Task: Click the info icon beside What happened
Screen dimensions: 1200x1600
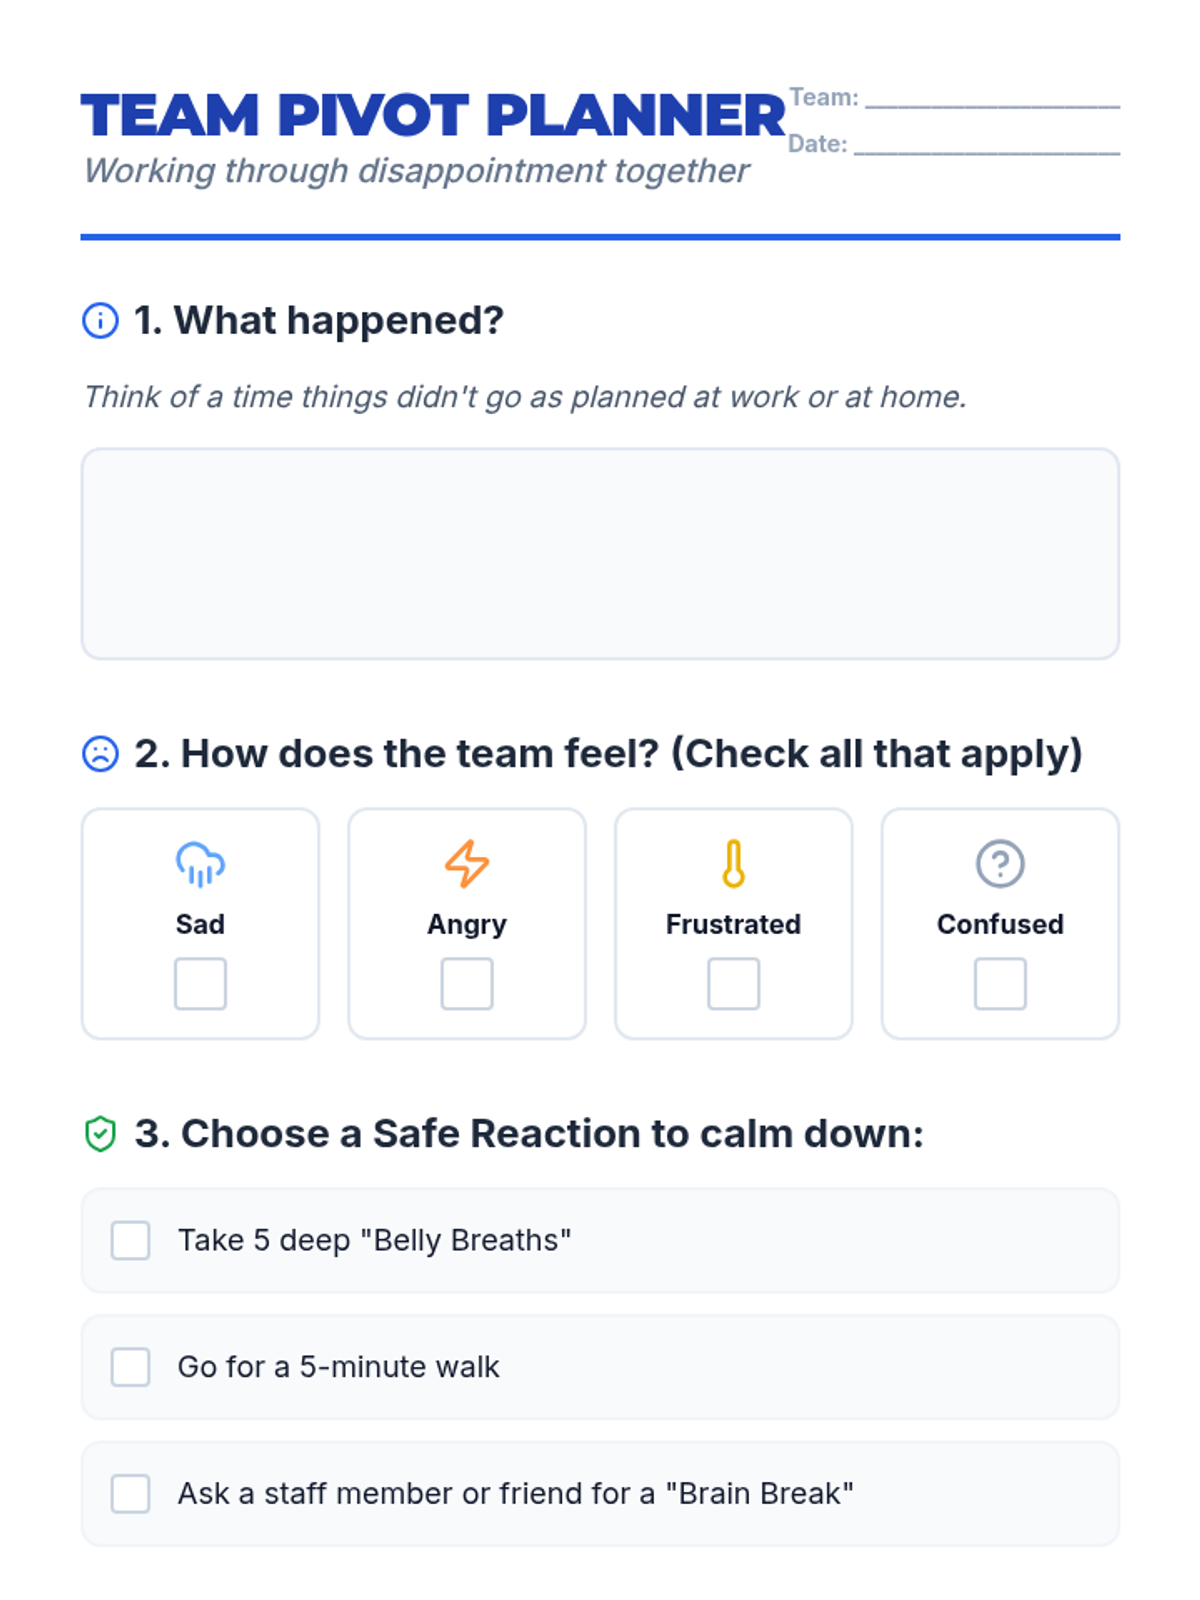Action: coord(100,321)
